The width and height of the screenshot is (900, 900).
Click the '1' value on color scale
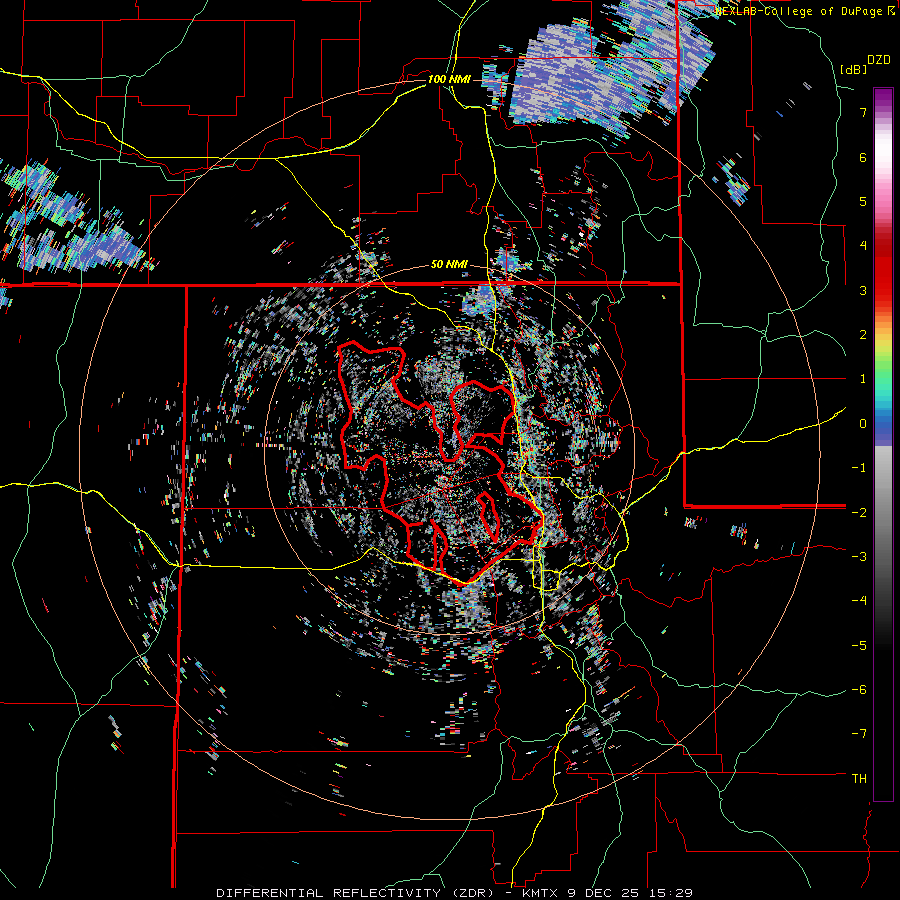(x=863, y=379)
